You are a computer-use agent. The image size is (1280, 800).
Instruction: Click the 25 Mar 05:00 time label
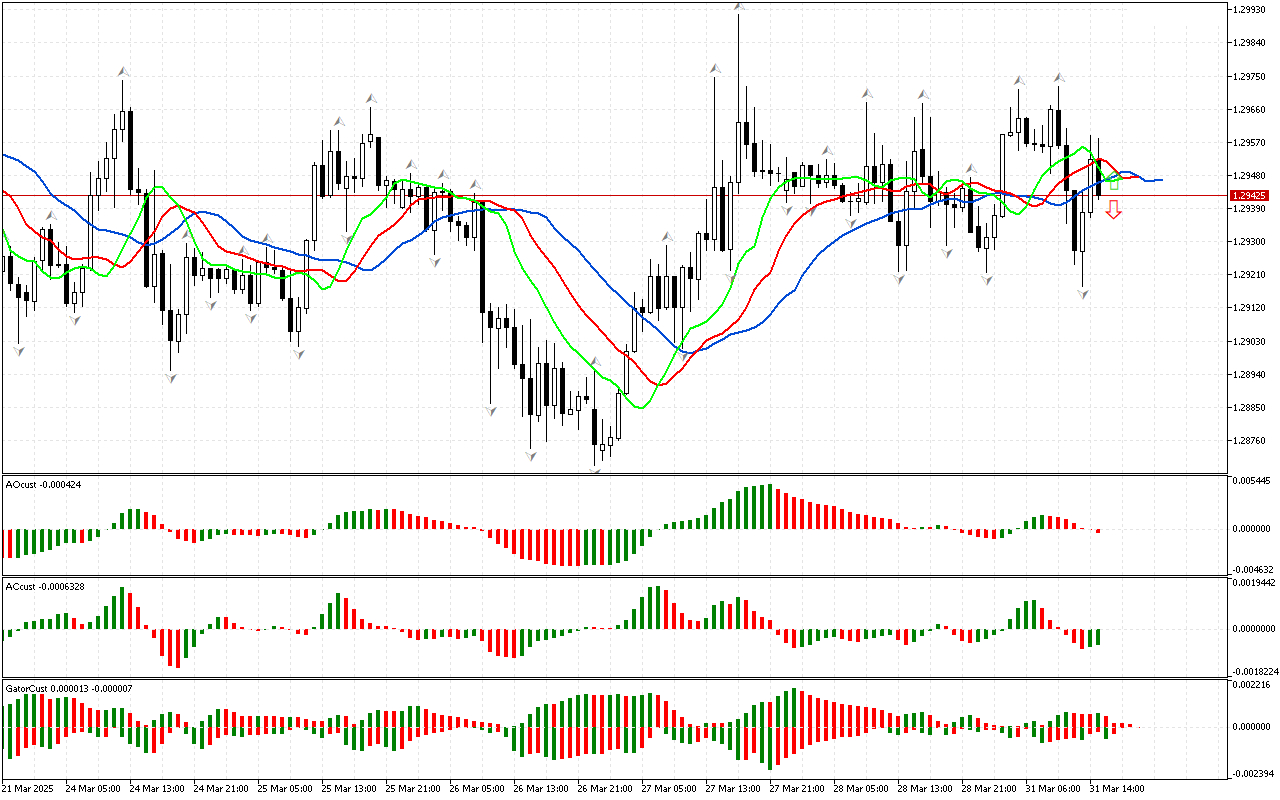(x=285, y=788)
